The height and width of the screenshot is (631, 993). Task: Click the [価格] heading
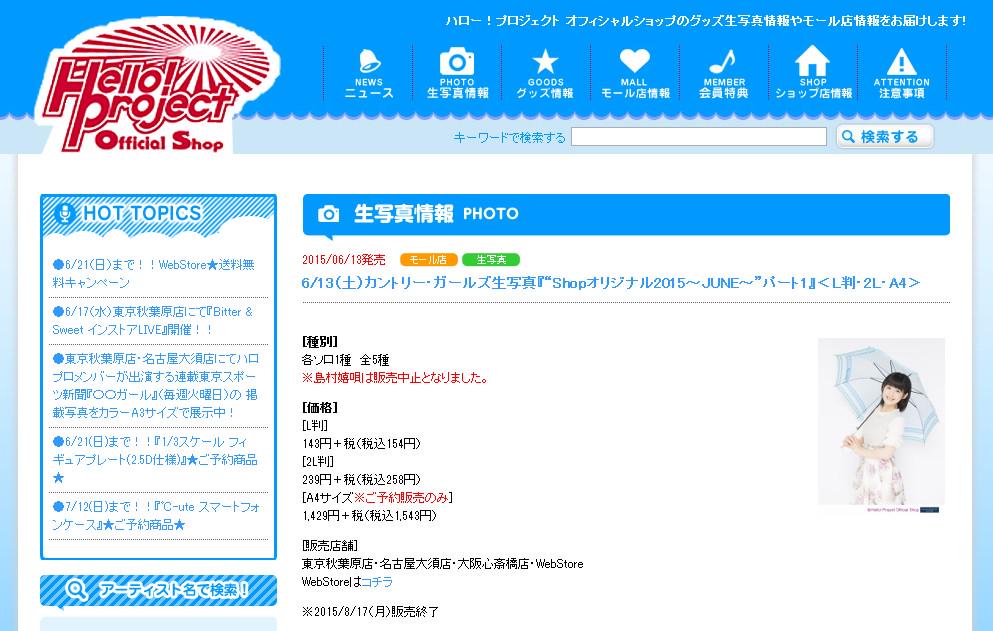[320, 407]
